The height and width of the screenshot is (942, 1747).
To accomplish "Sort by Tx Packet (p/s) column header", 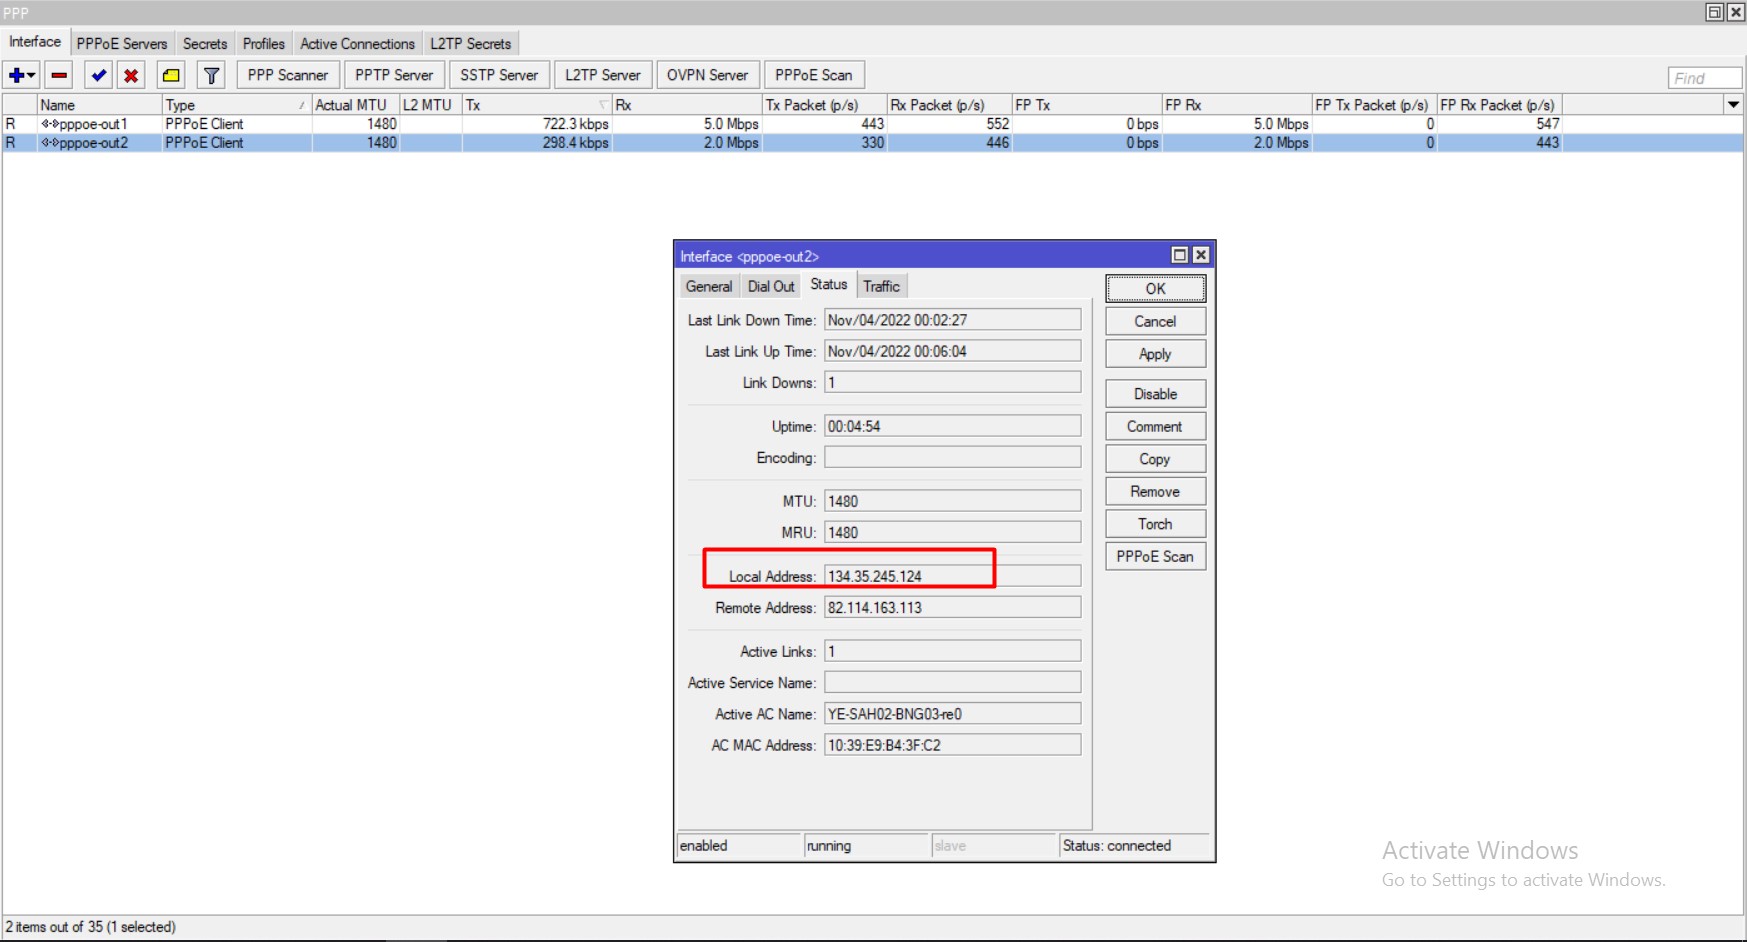I will tap(825, 105).
